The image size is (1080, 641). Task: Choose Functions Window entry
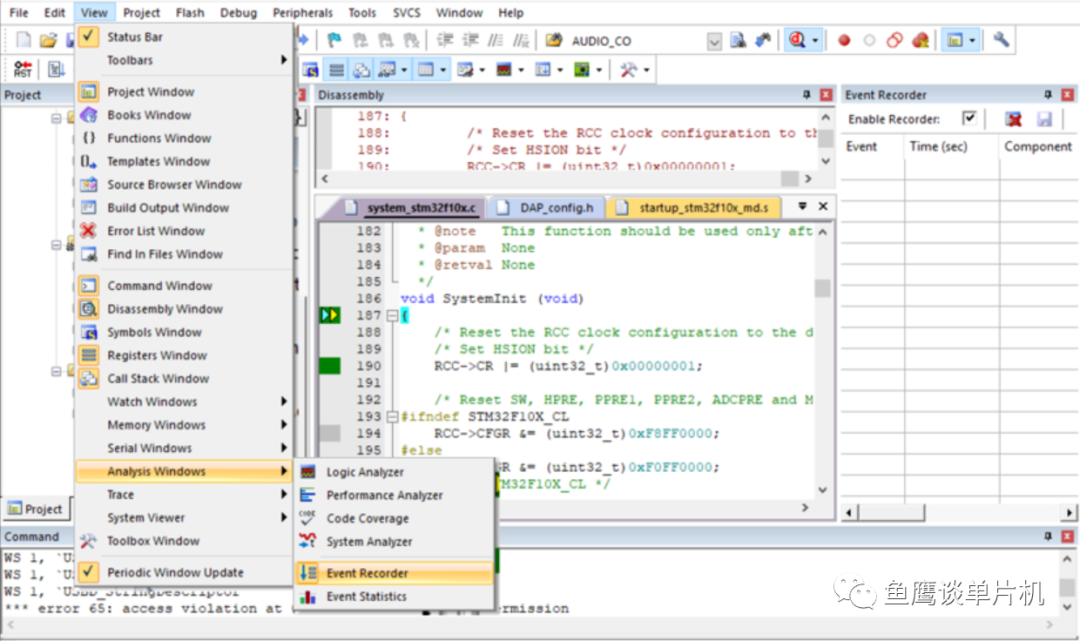coord(184,138)
